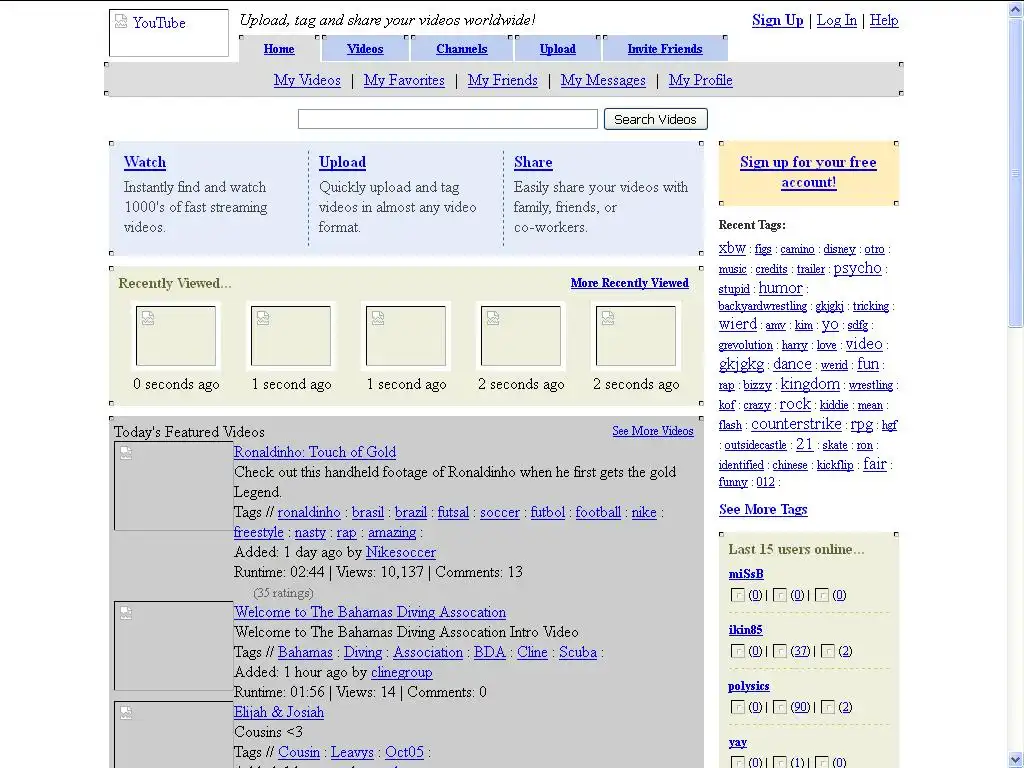The image size is (1024, 768).
Task: Go to My Videos
Action: pyautogui.click(x=307, y=80)
